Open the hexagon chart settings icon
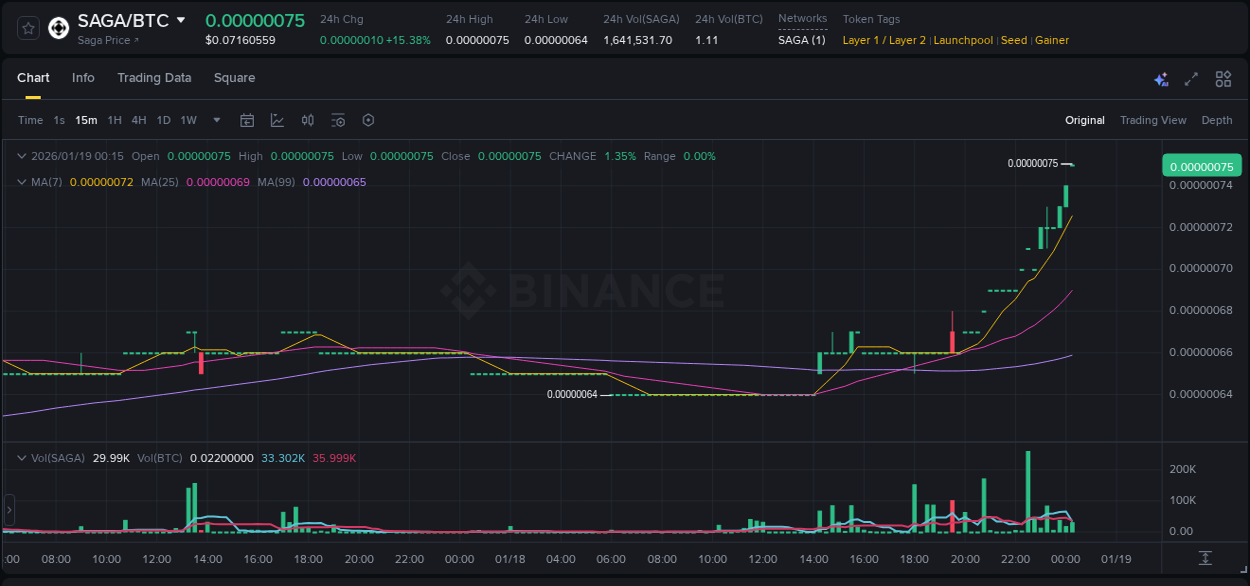 368,120
